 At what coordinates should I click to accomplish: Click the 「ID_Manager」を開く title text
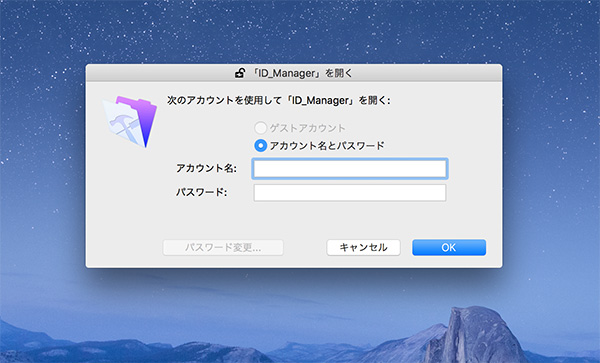pyautogui.click(x=302, y=73)
